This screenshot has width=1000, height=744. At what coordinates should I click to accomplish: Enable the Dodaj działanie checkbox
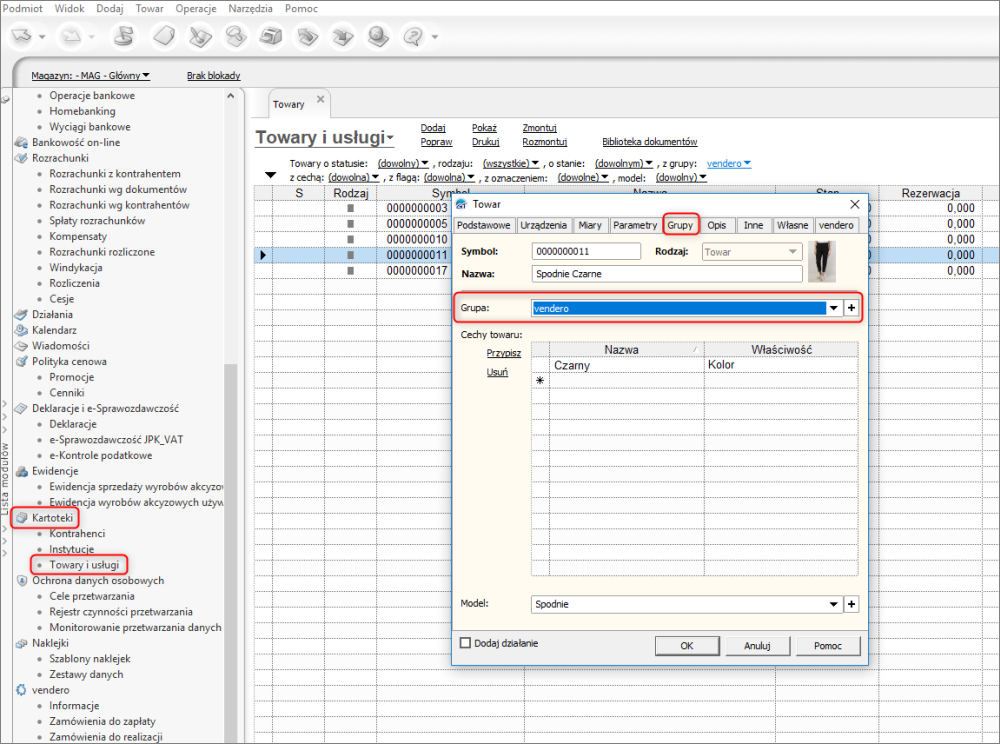(x=465, y=643)
